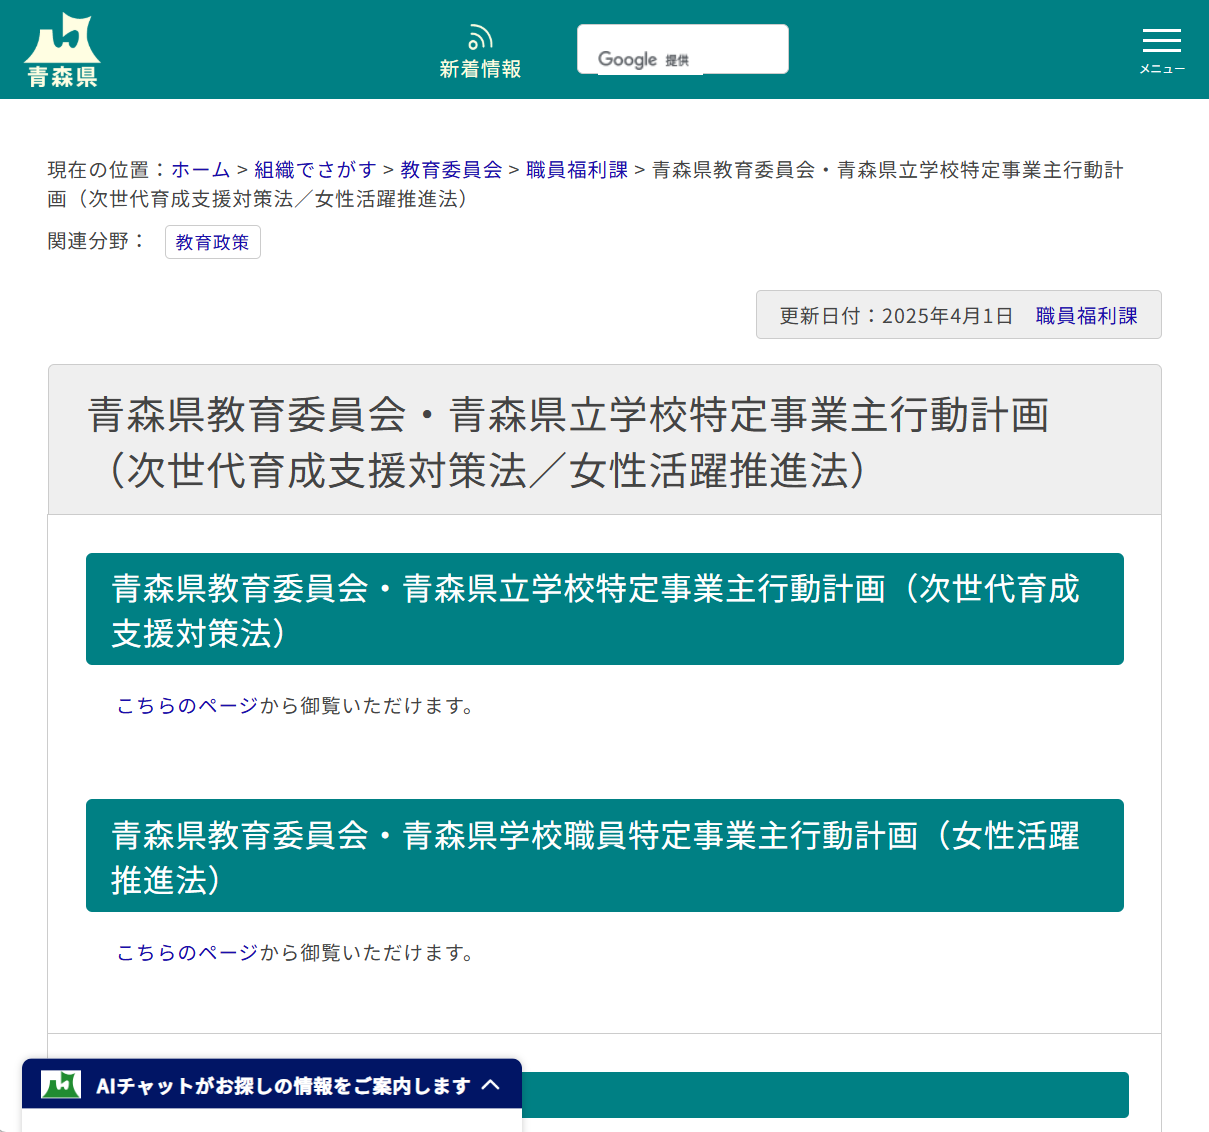Screen dimensions: 1209x1132
Task: Expand the 女性活躍推進法 green heading bar
Action: pos(604,855)
